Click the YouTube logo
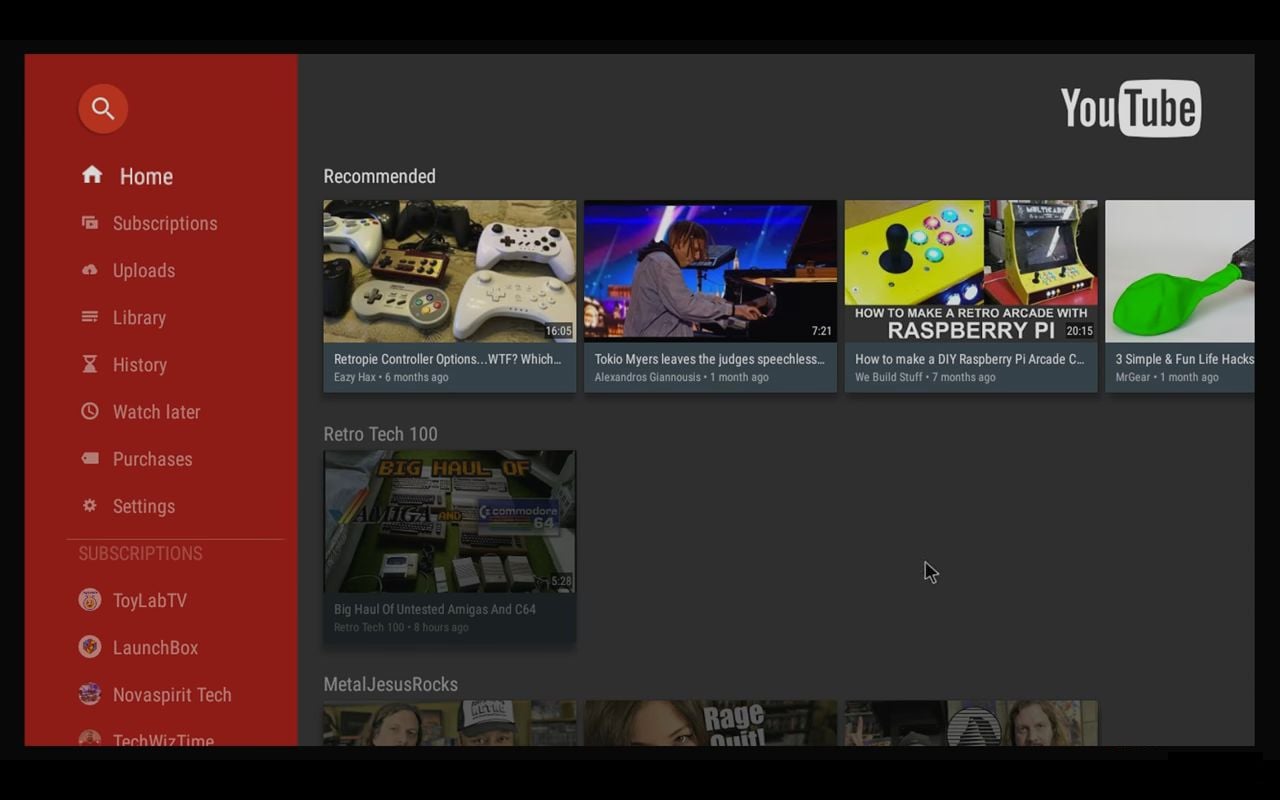The image size is (1280, 800). (x=1130, y=108)
